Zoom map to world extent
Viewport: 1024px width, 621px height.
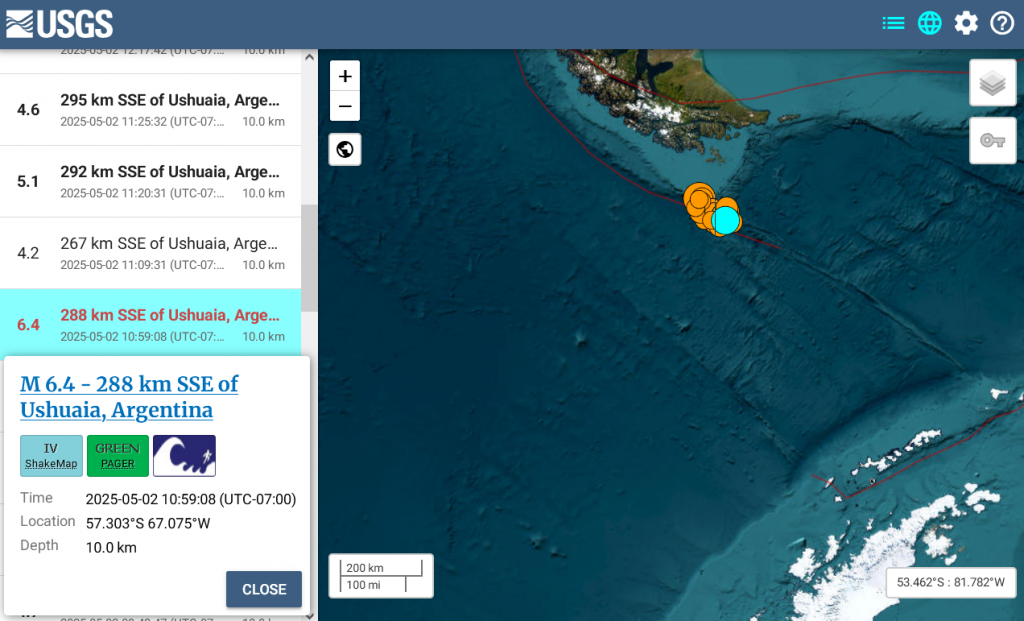tap(345, 150)
